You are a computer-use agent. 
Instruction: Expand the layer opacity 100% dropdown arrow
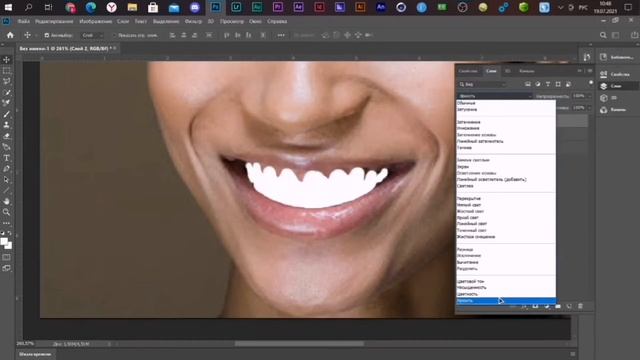point(589,96)
